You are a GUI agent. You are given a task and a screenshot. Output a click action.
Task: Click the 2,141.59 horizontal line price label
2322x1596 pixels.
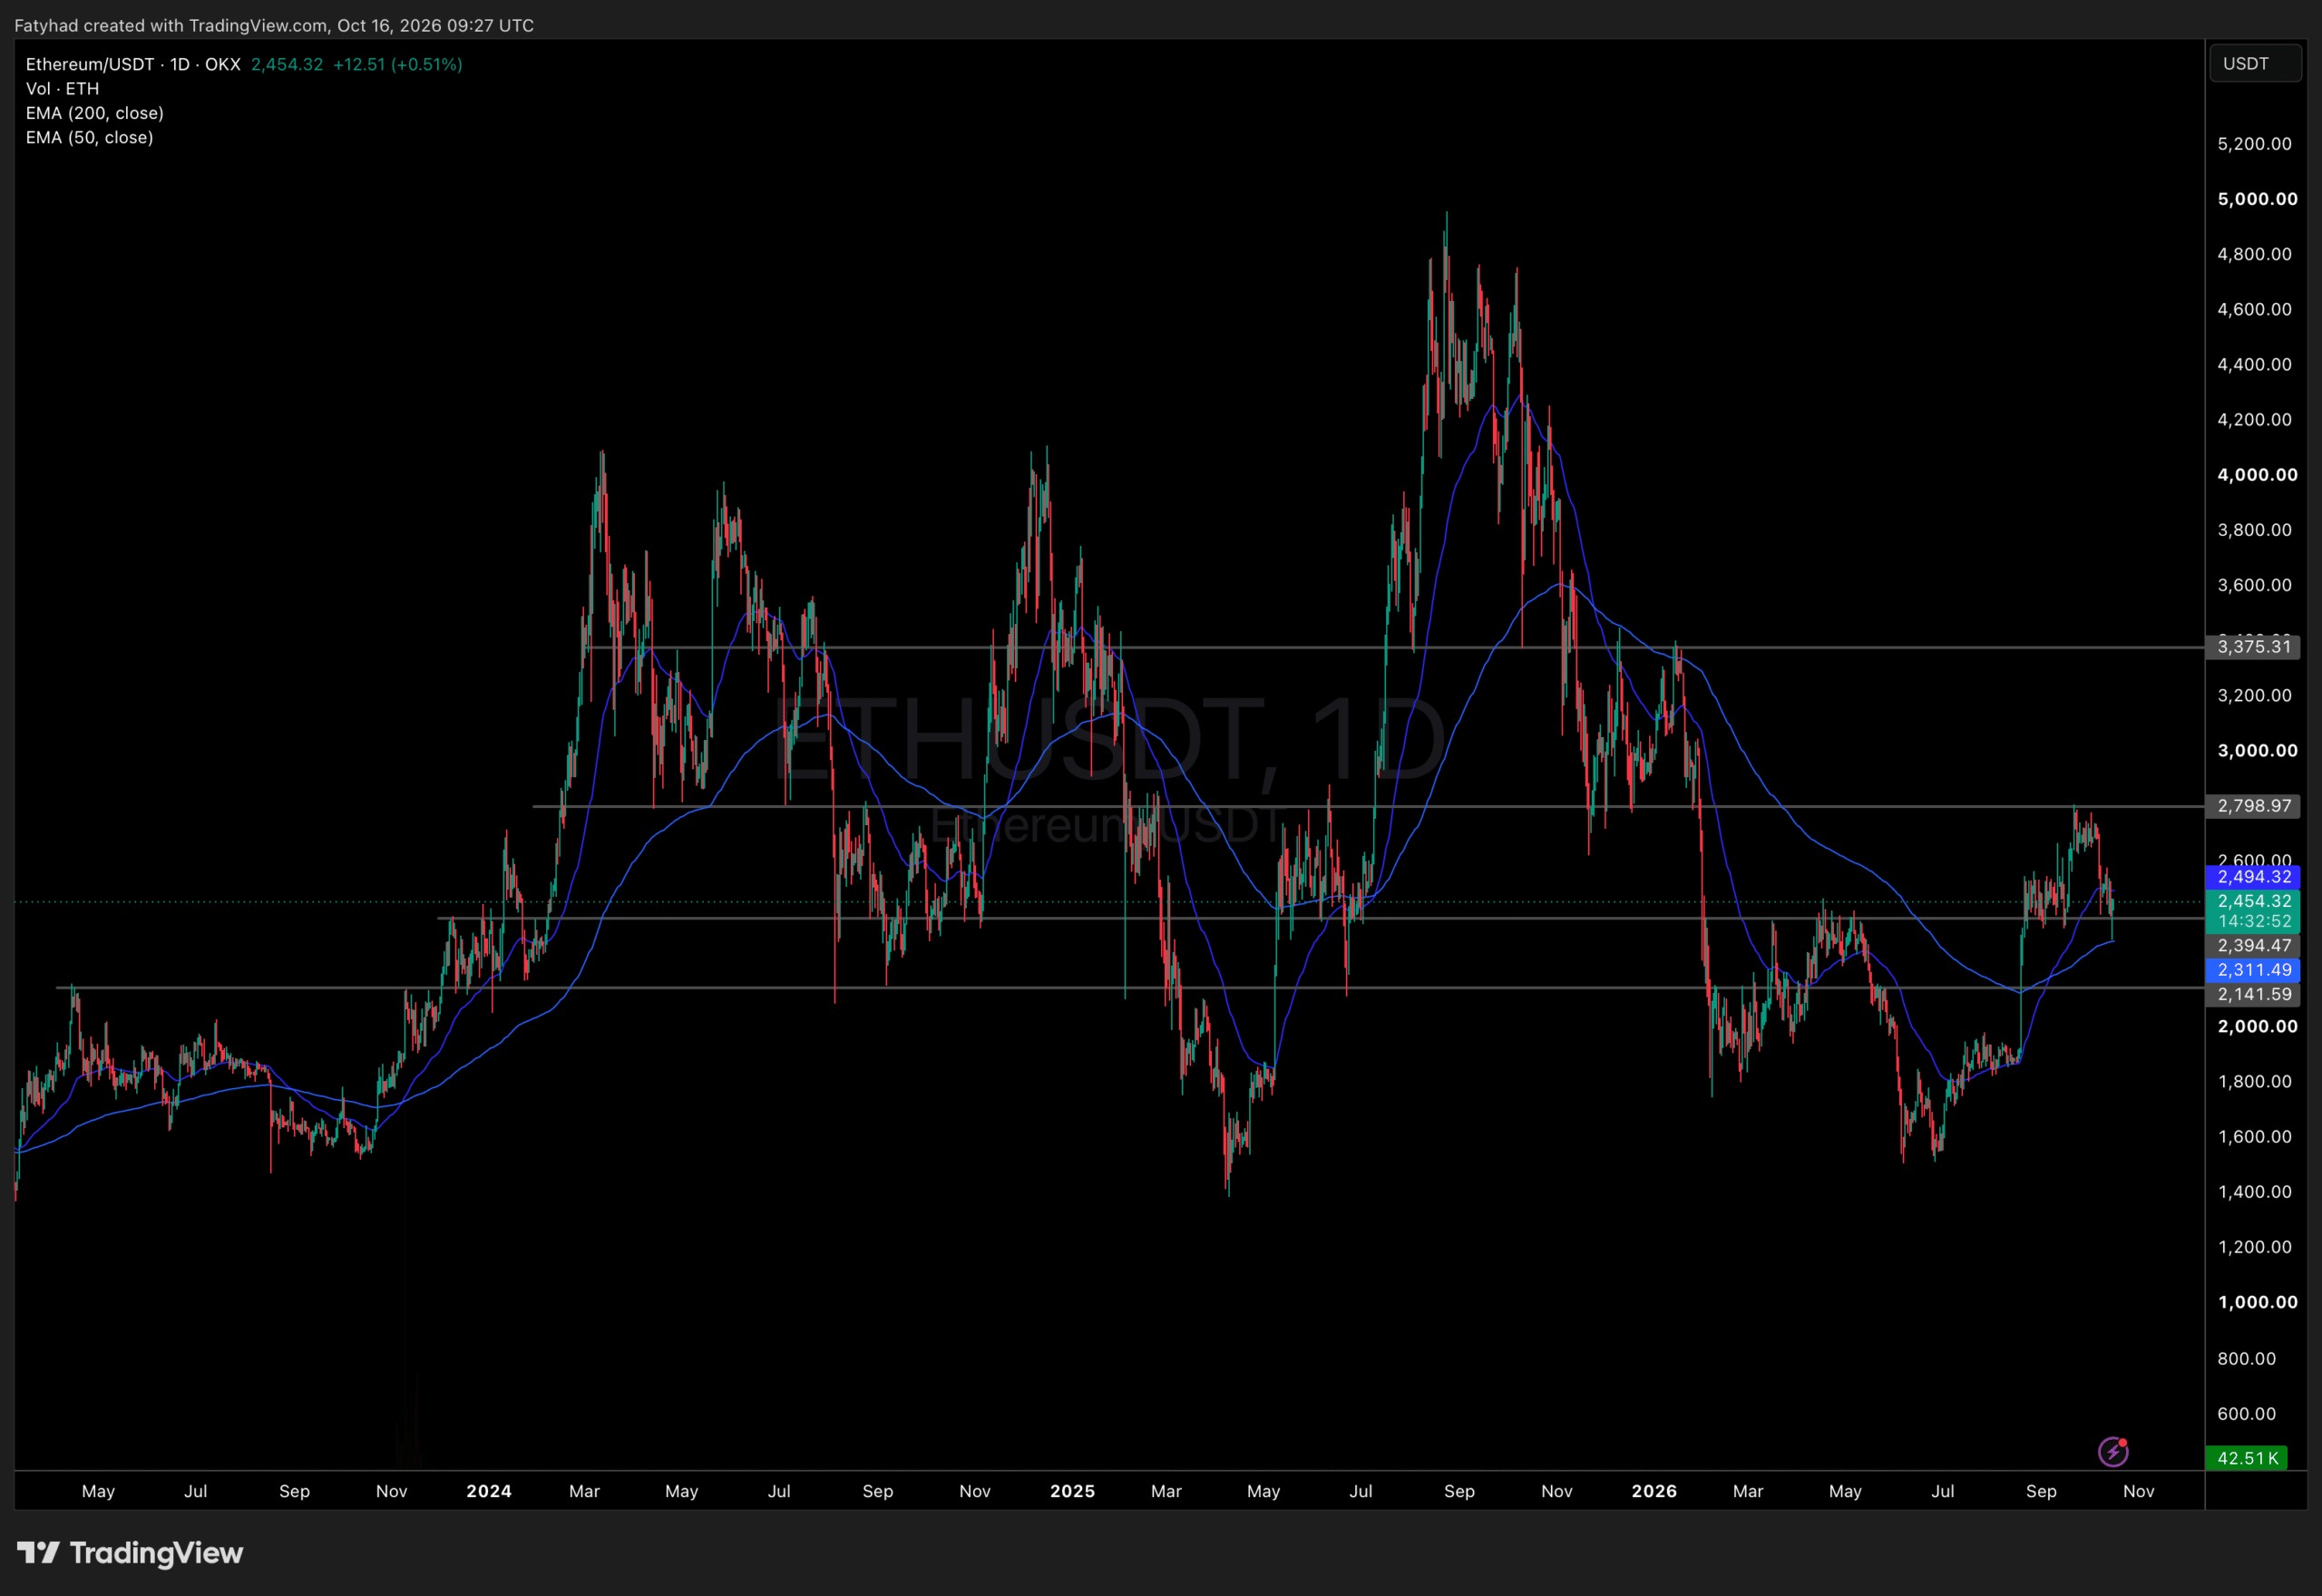[x=2253, y=995]
